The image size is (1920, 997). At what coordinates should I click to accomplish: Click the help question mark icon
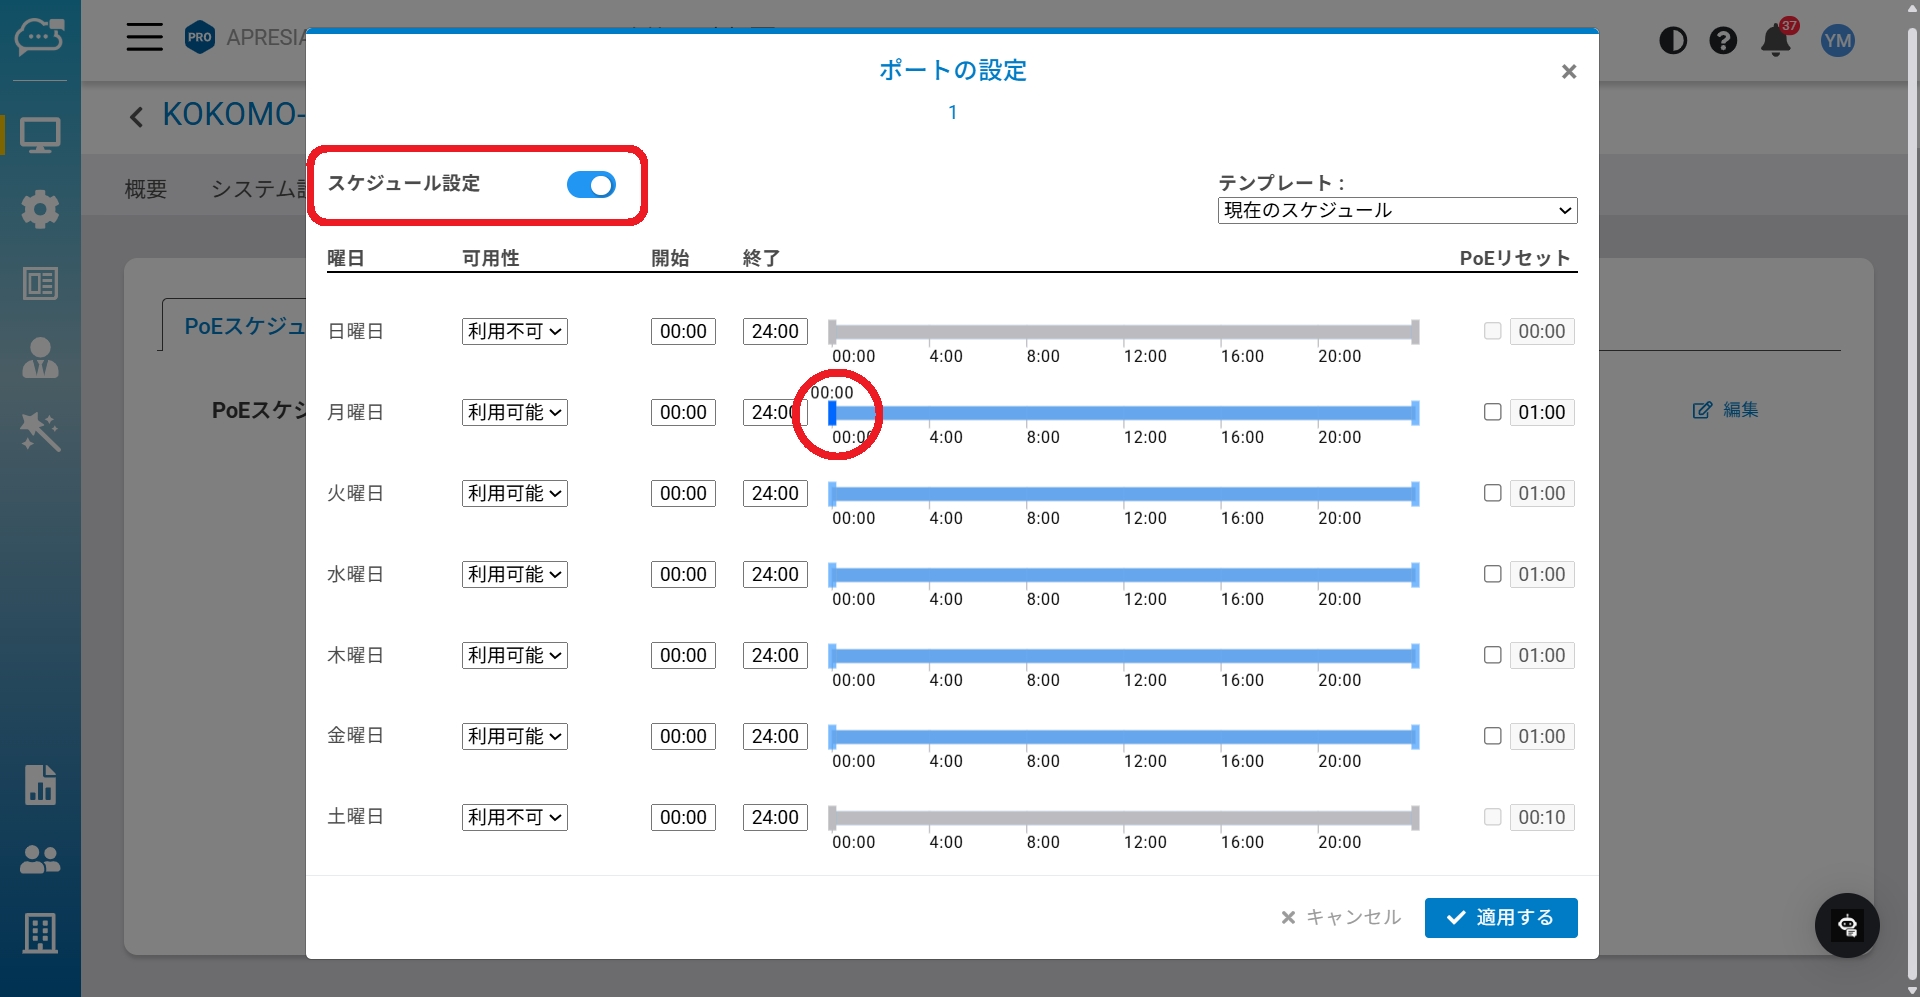[1723, 41]
